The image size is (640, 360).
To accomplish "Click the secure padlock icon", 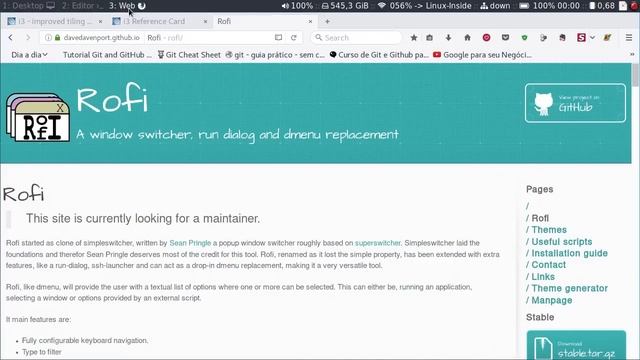I will pos(58,38).
